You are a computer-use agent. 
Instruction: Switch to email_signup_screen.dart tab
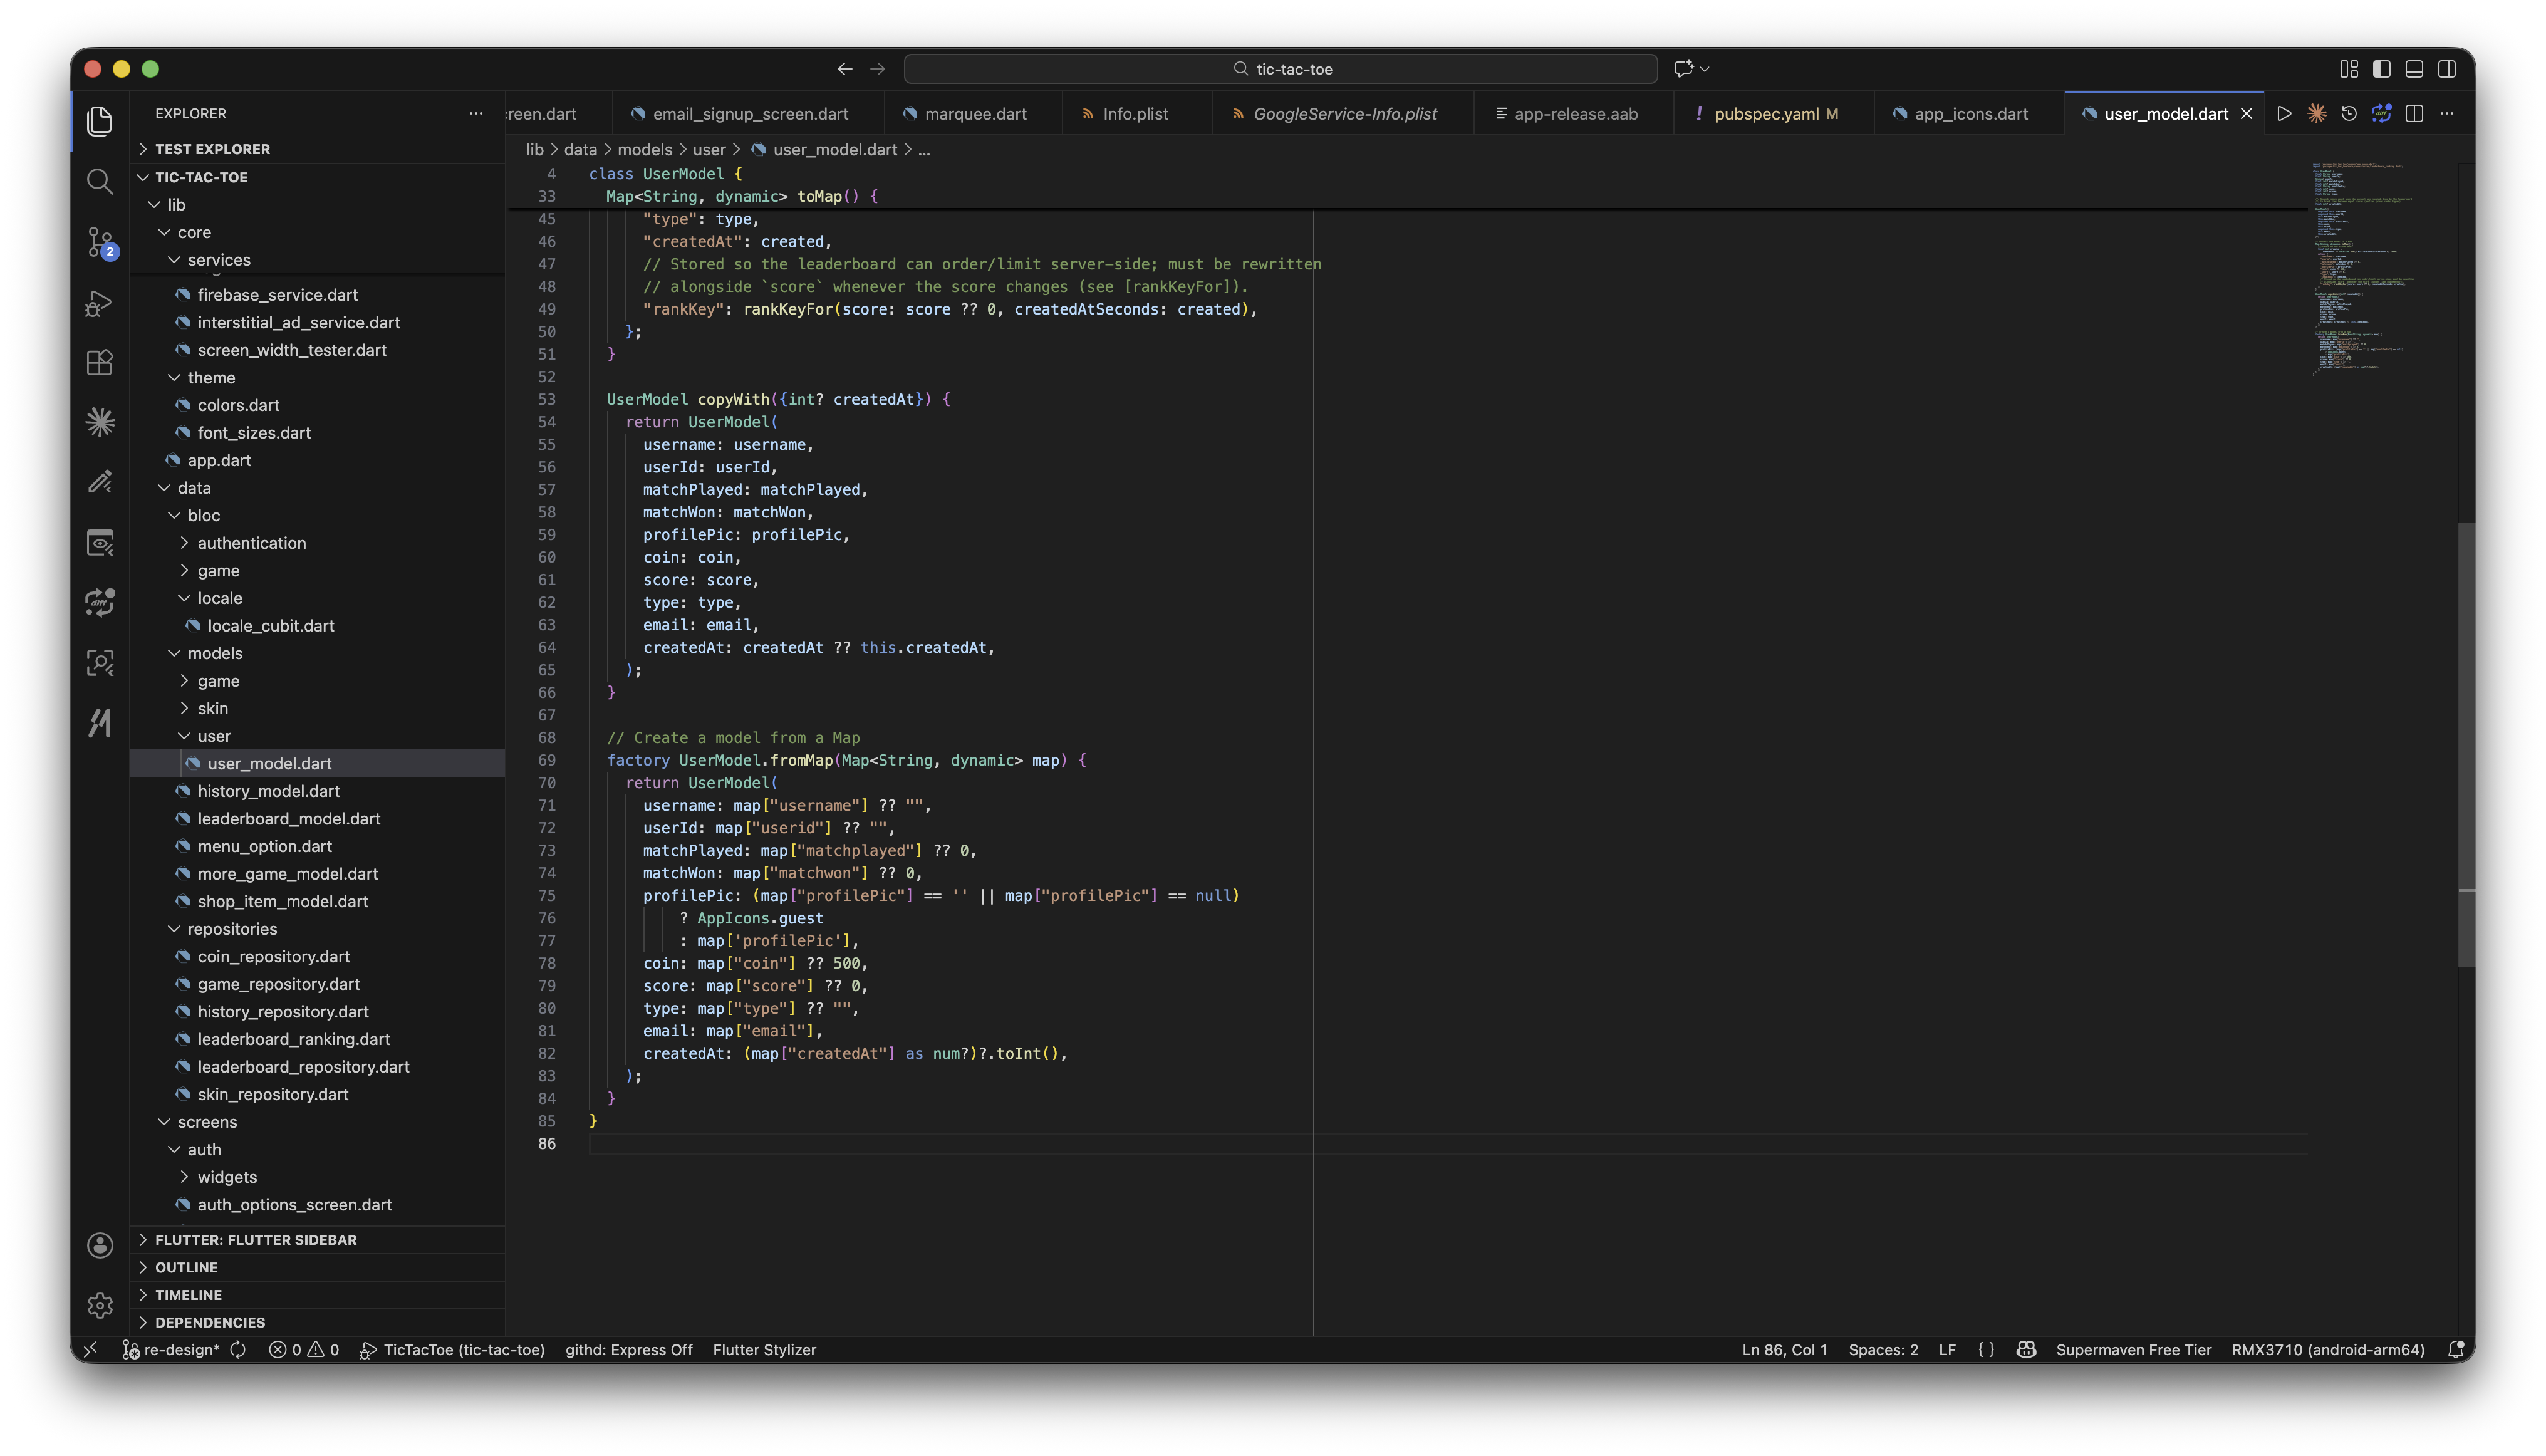click(749, 114)
